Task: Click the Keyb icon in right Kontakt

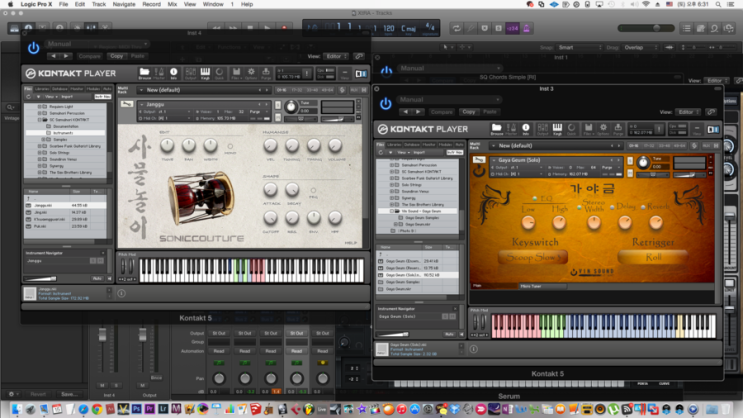Action: click(555, 129)
